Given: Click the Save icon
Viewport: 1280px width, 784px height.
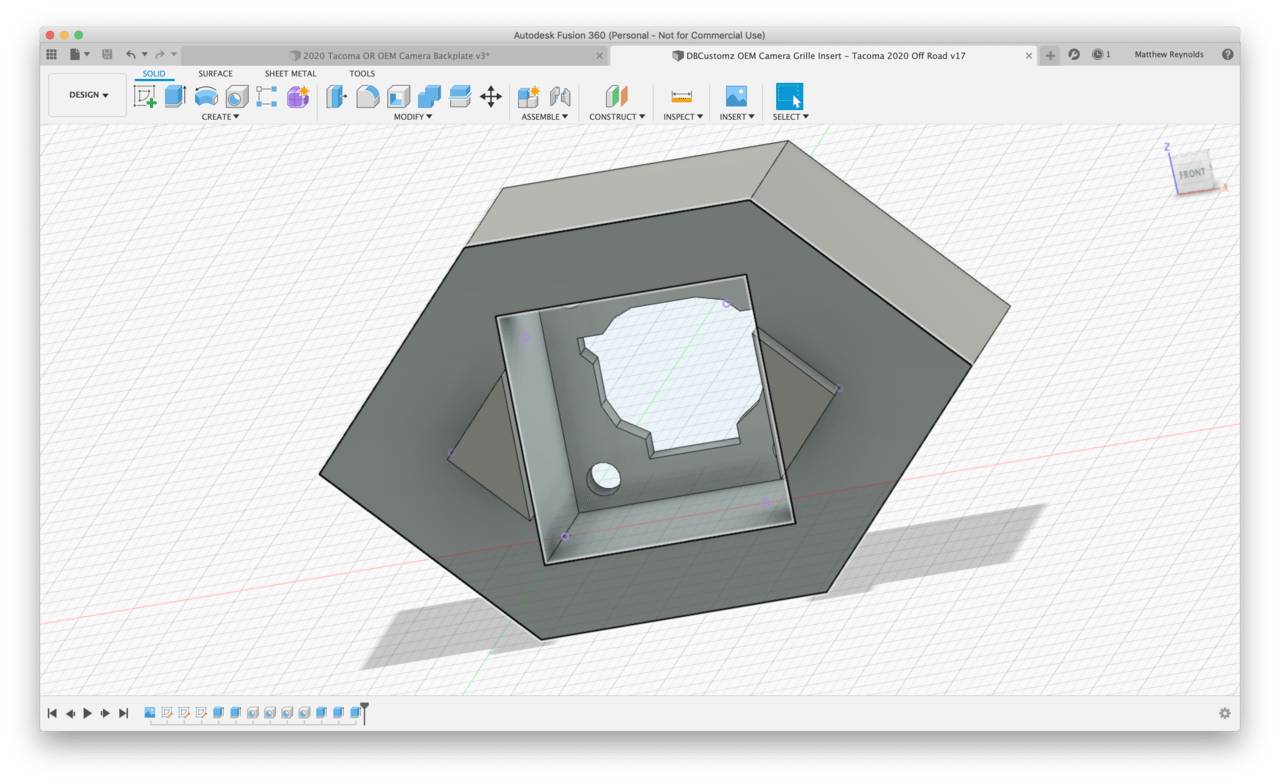Looking at the screenshot, I should tap(107, 55).
